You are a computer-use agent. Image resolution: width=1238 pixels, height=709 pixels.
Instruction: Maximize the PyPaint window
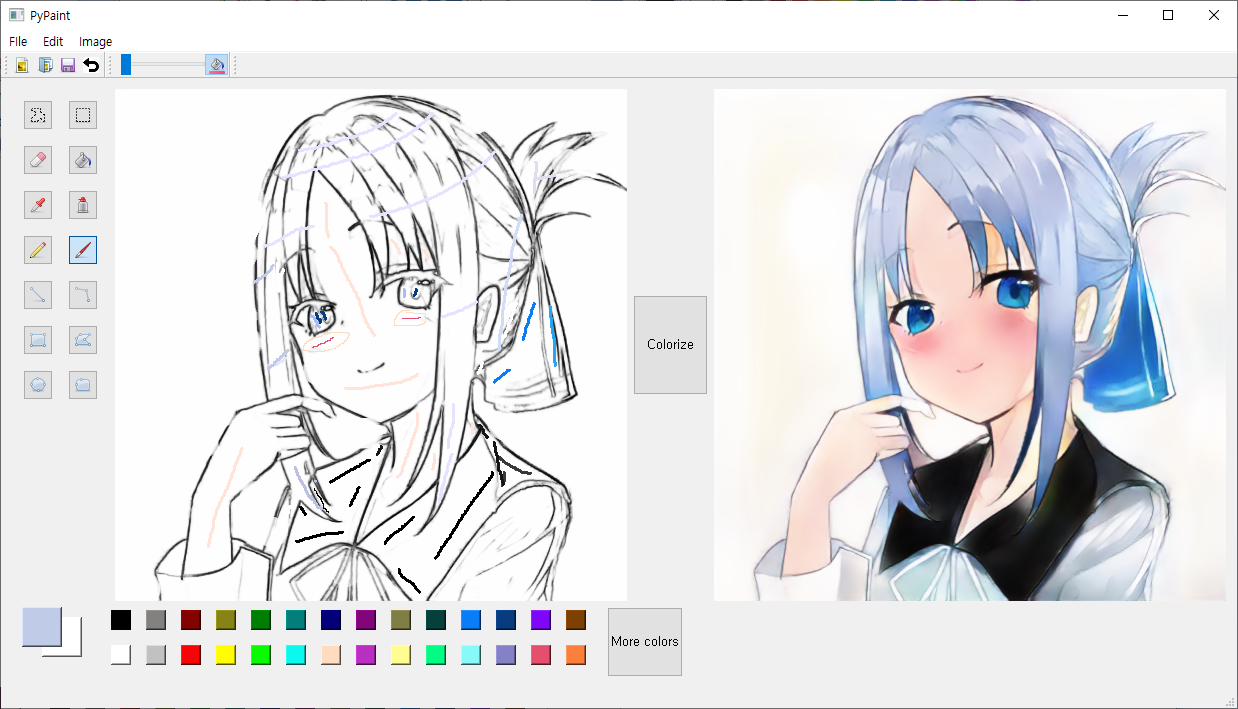pyautogui.click(x=1168, y=15)
